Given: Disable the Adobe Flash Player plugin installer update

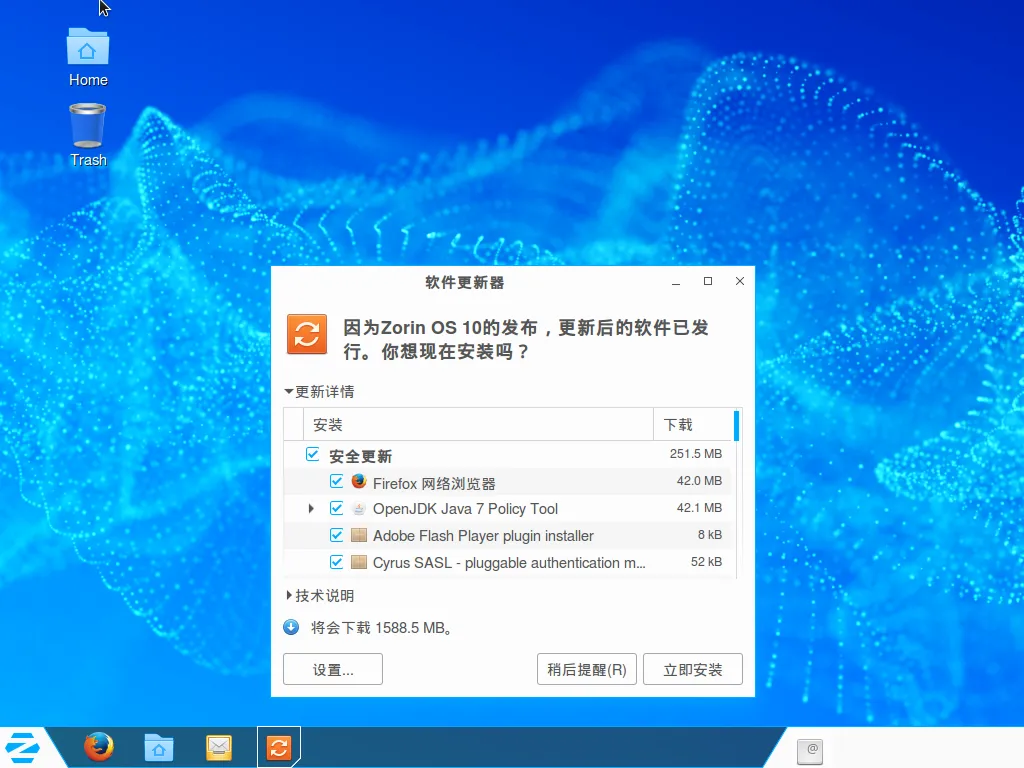Looking at the screenshot, I should pyautogui.click(x=337, y=535).
